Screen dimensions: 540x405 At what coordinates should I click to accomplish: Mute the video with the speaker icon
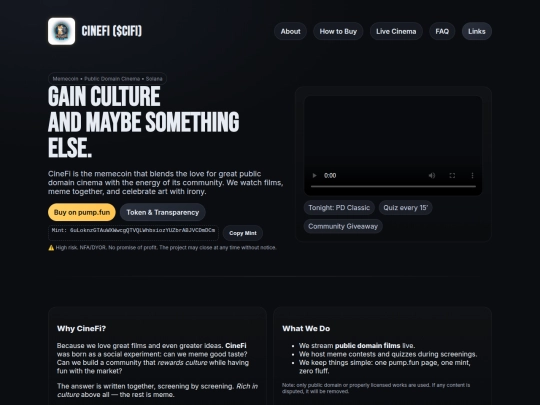(x=432, y=176)
